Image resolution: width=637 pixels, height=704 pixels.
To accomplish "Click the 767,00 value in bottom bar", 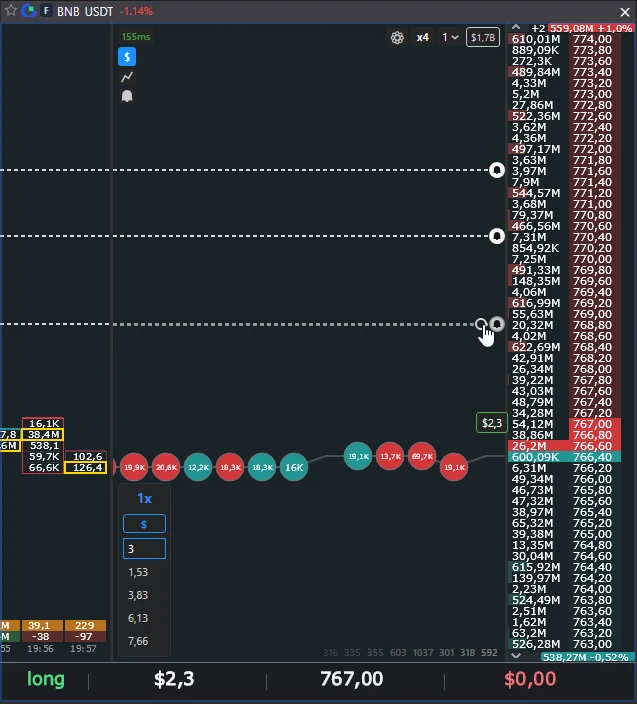I will click(x=351, y=679).
